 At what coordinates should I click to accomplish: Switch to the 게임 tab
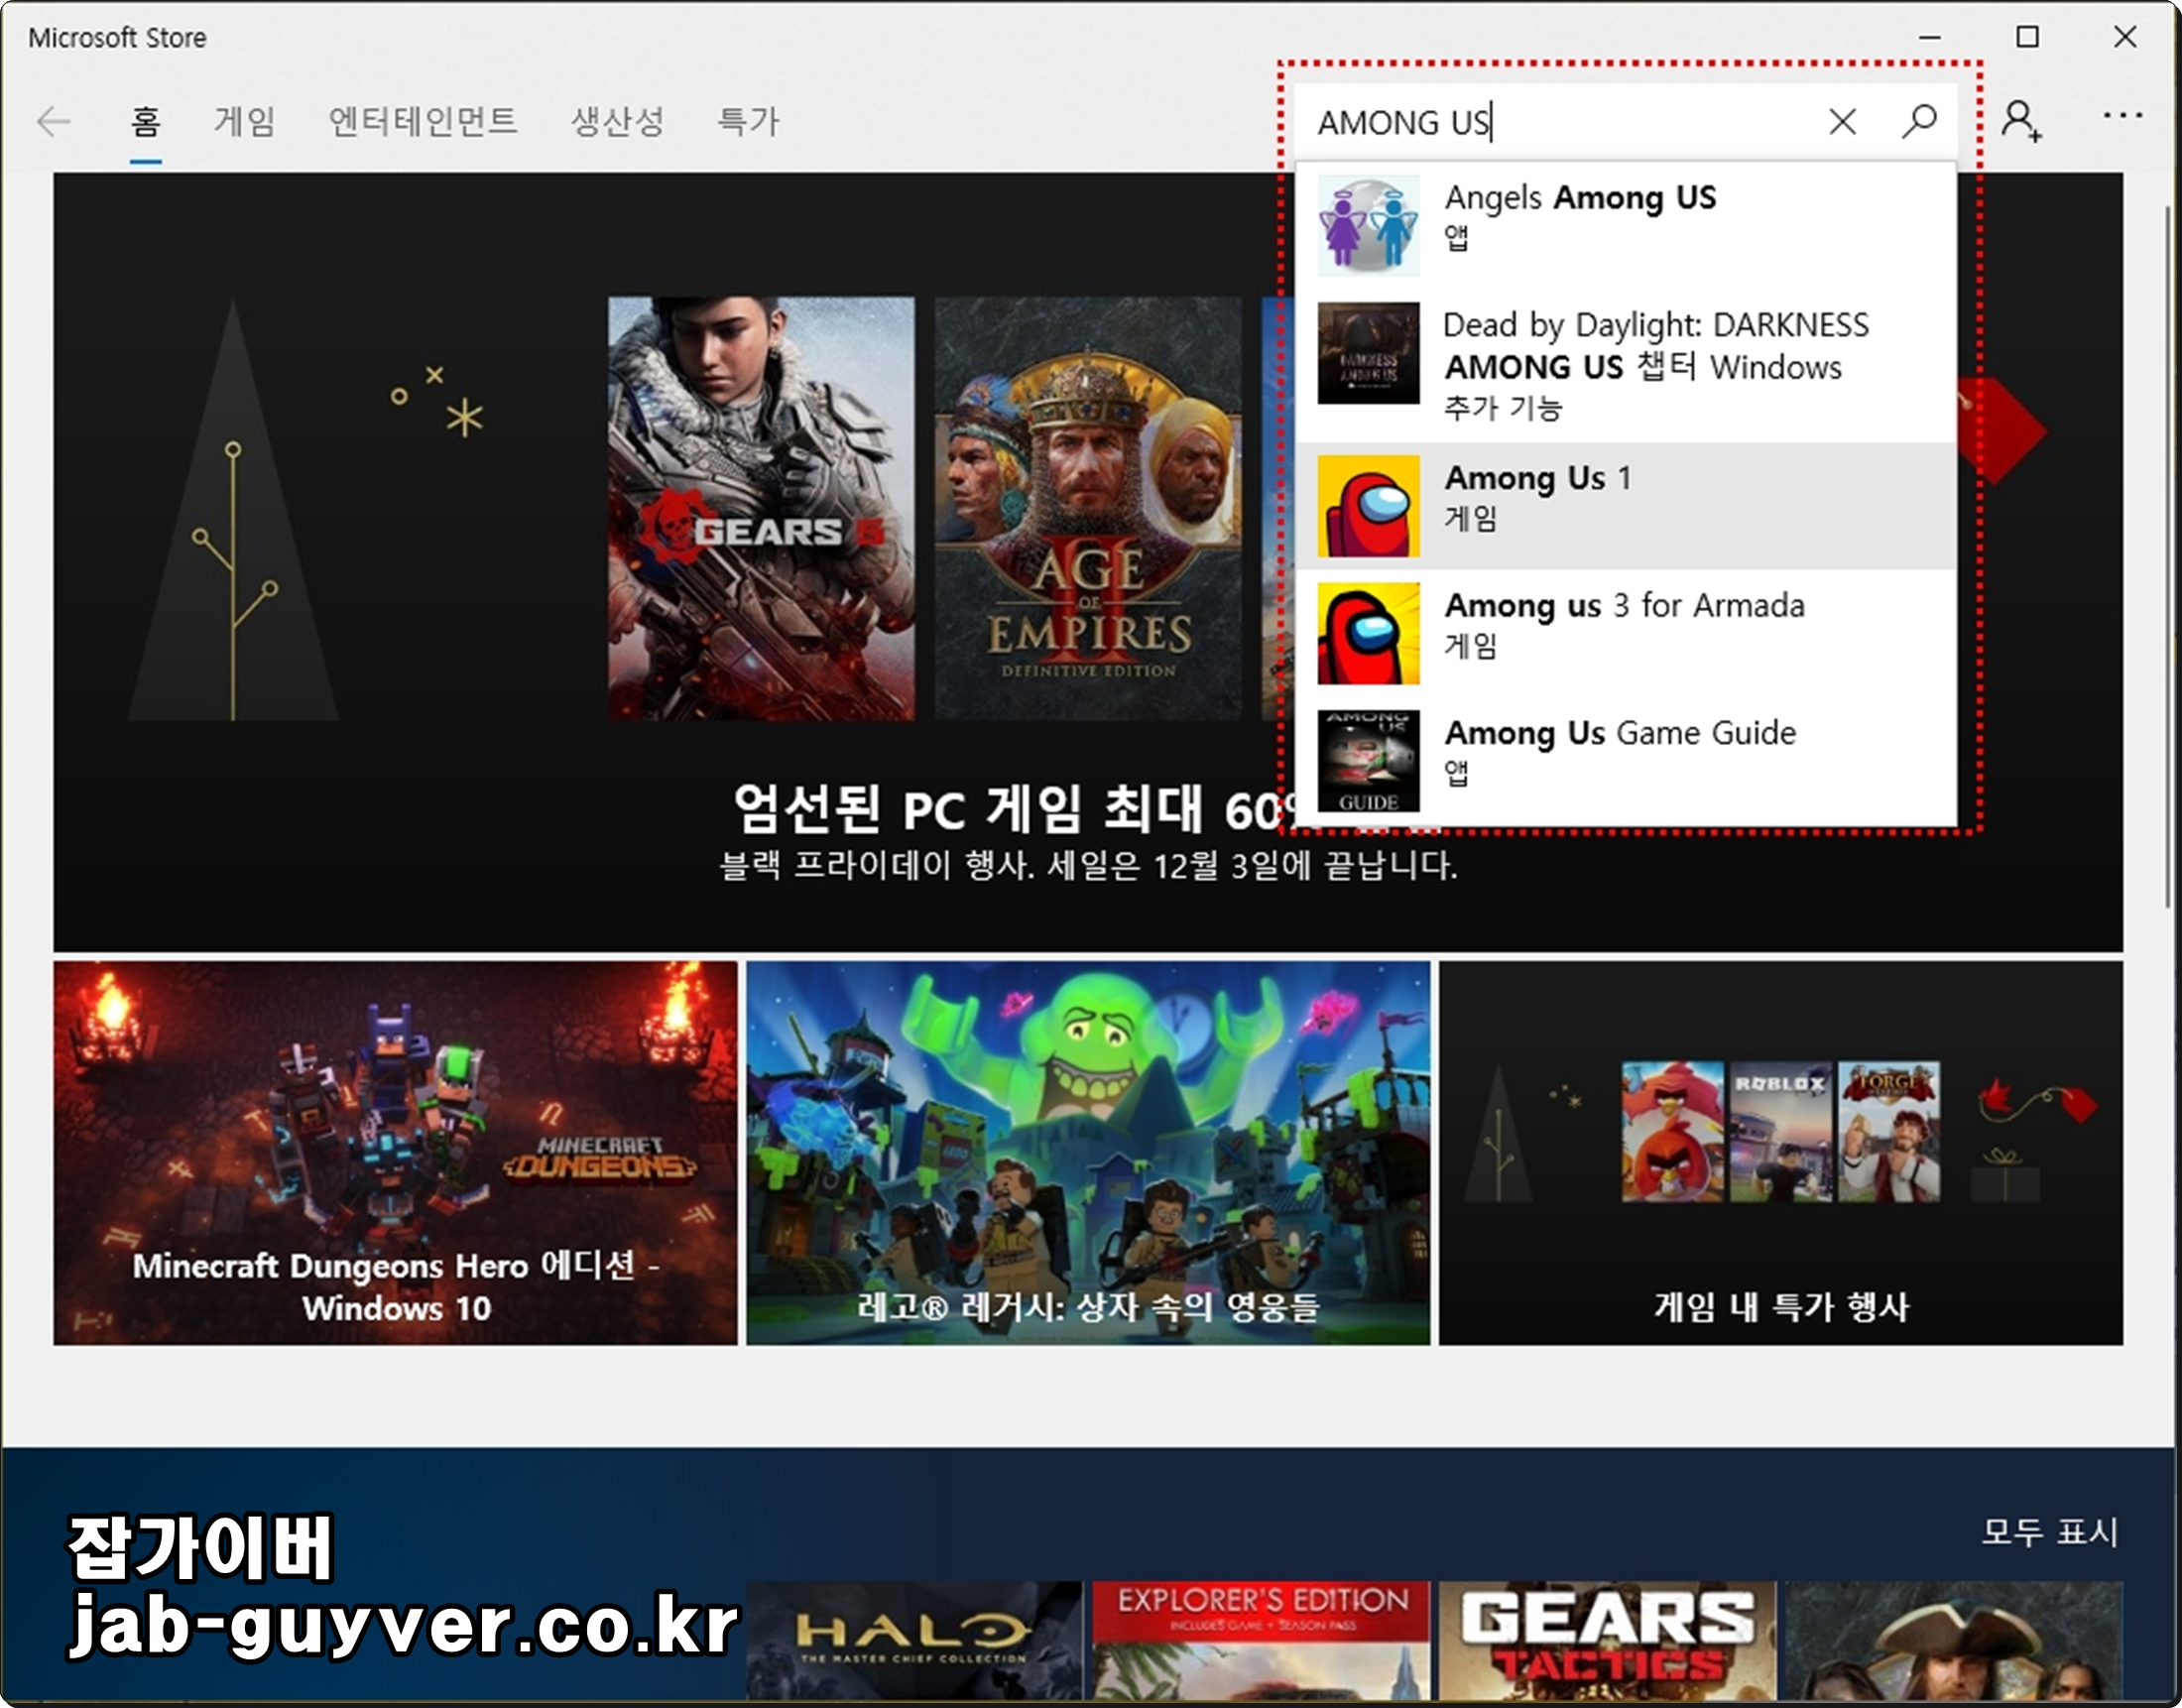coord(244,122)
